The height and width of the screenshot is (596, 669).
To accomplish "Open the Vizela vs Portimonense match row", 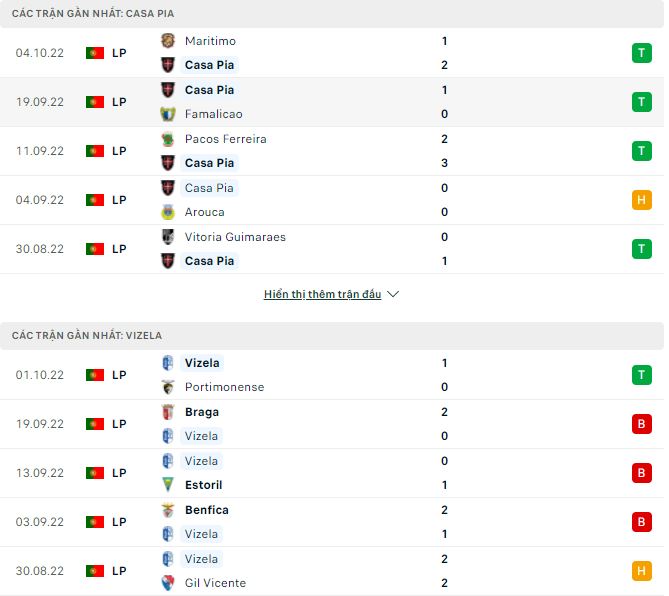I will tap(330, 375).
